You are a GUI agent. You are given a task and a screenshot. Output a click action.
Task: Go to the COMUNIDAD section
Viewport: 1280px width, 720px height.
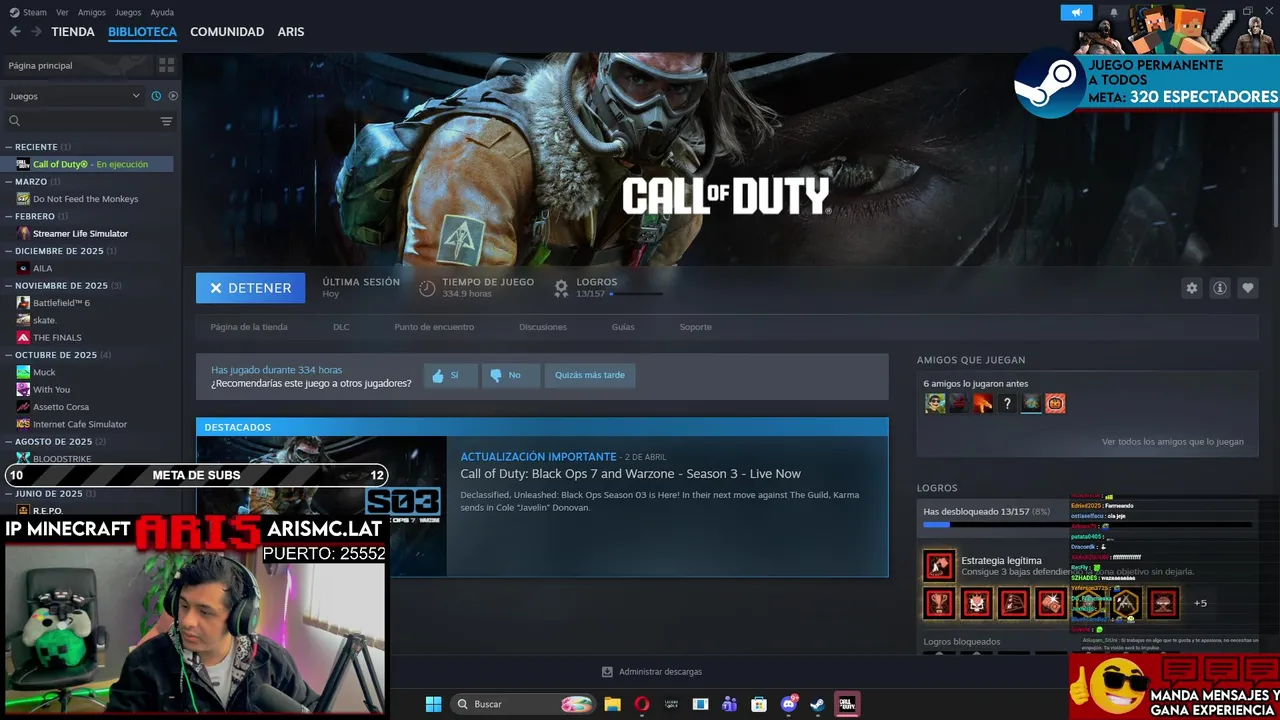pos(227,32)
